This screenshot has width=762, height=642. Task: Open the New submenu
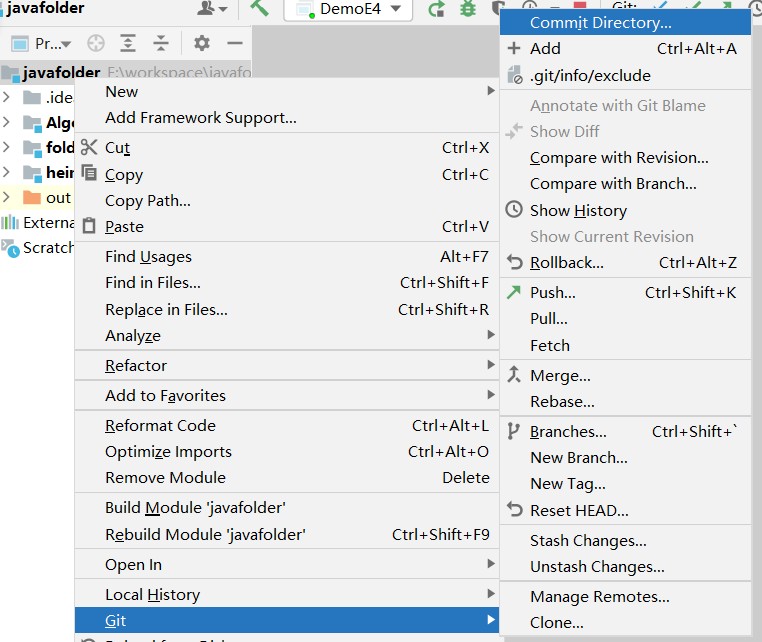(x=122, y=91)
